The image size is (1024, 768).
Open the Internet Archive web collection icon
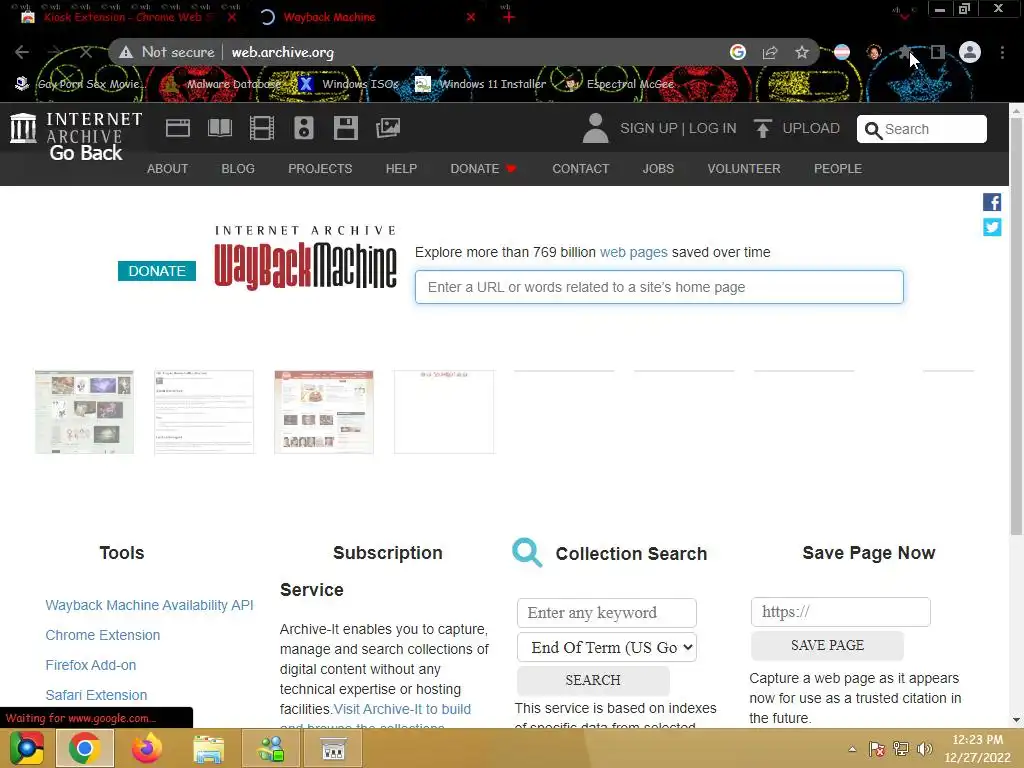[178, 128]
